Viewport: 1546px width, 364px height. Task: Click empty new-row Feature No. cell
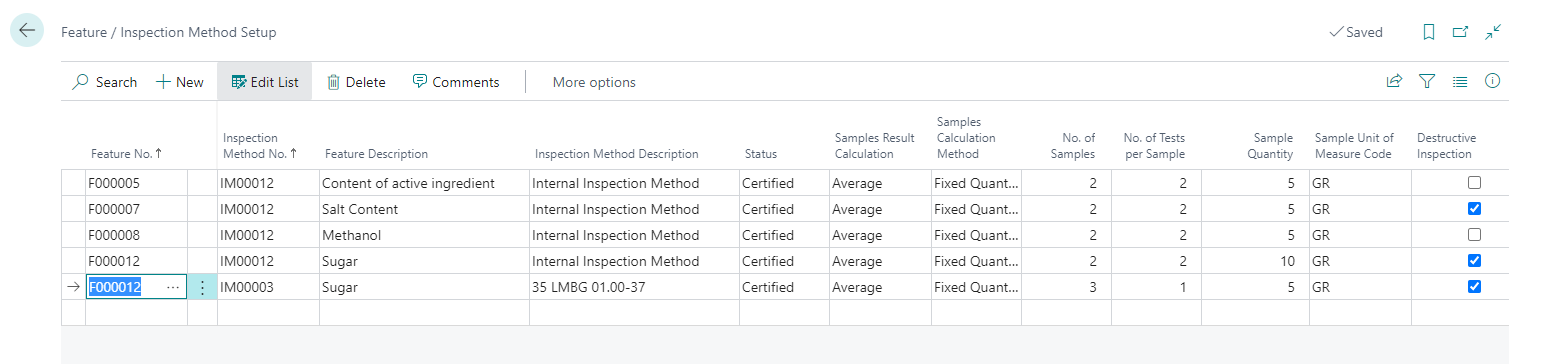pos(136,313)
